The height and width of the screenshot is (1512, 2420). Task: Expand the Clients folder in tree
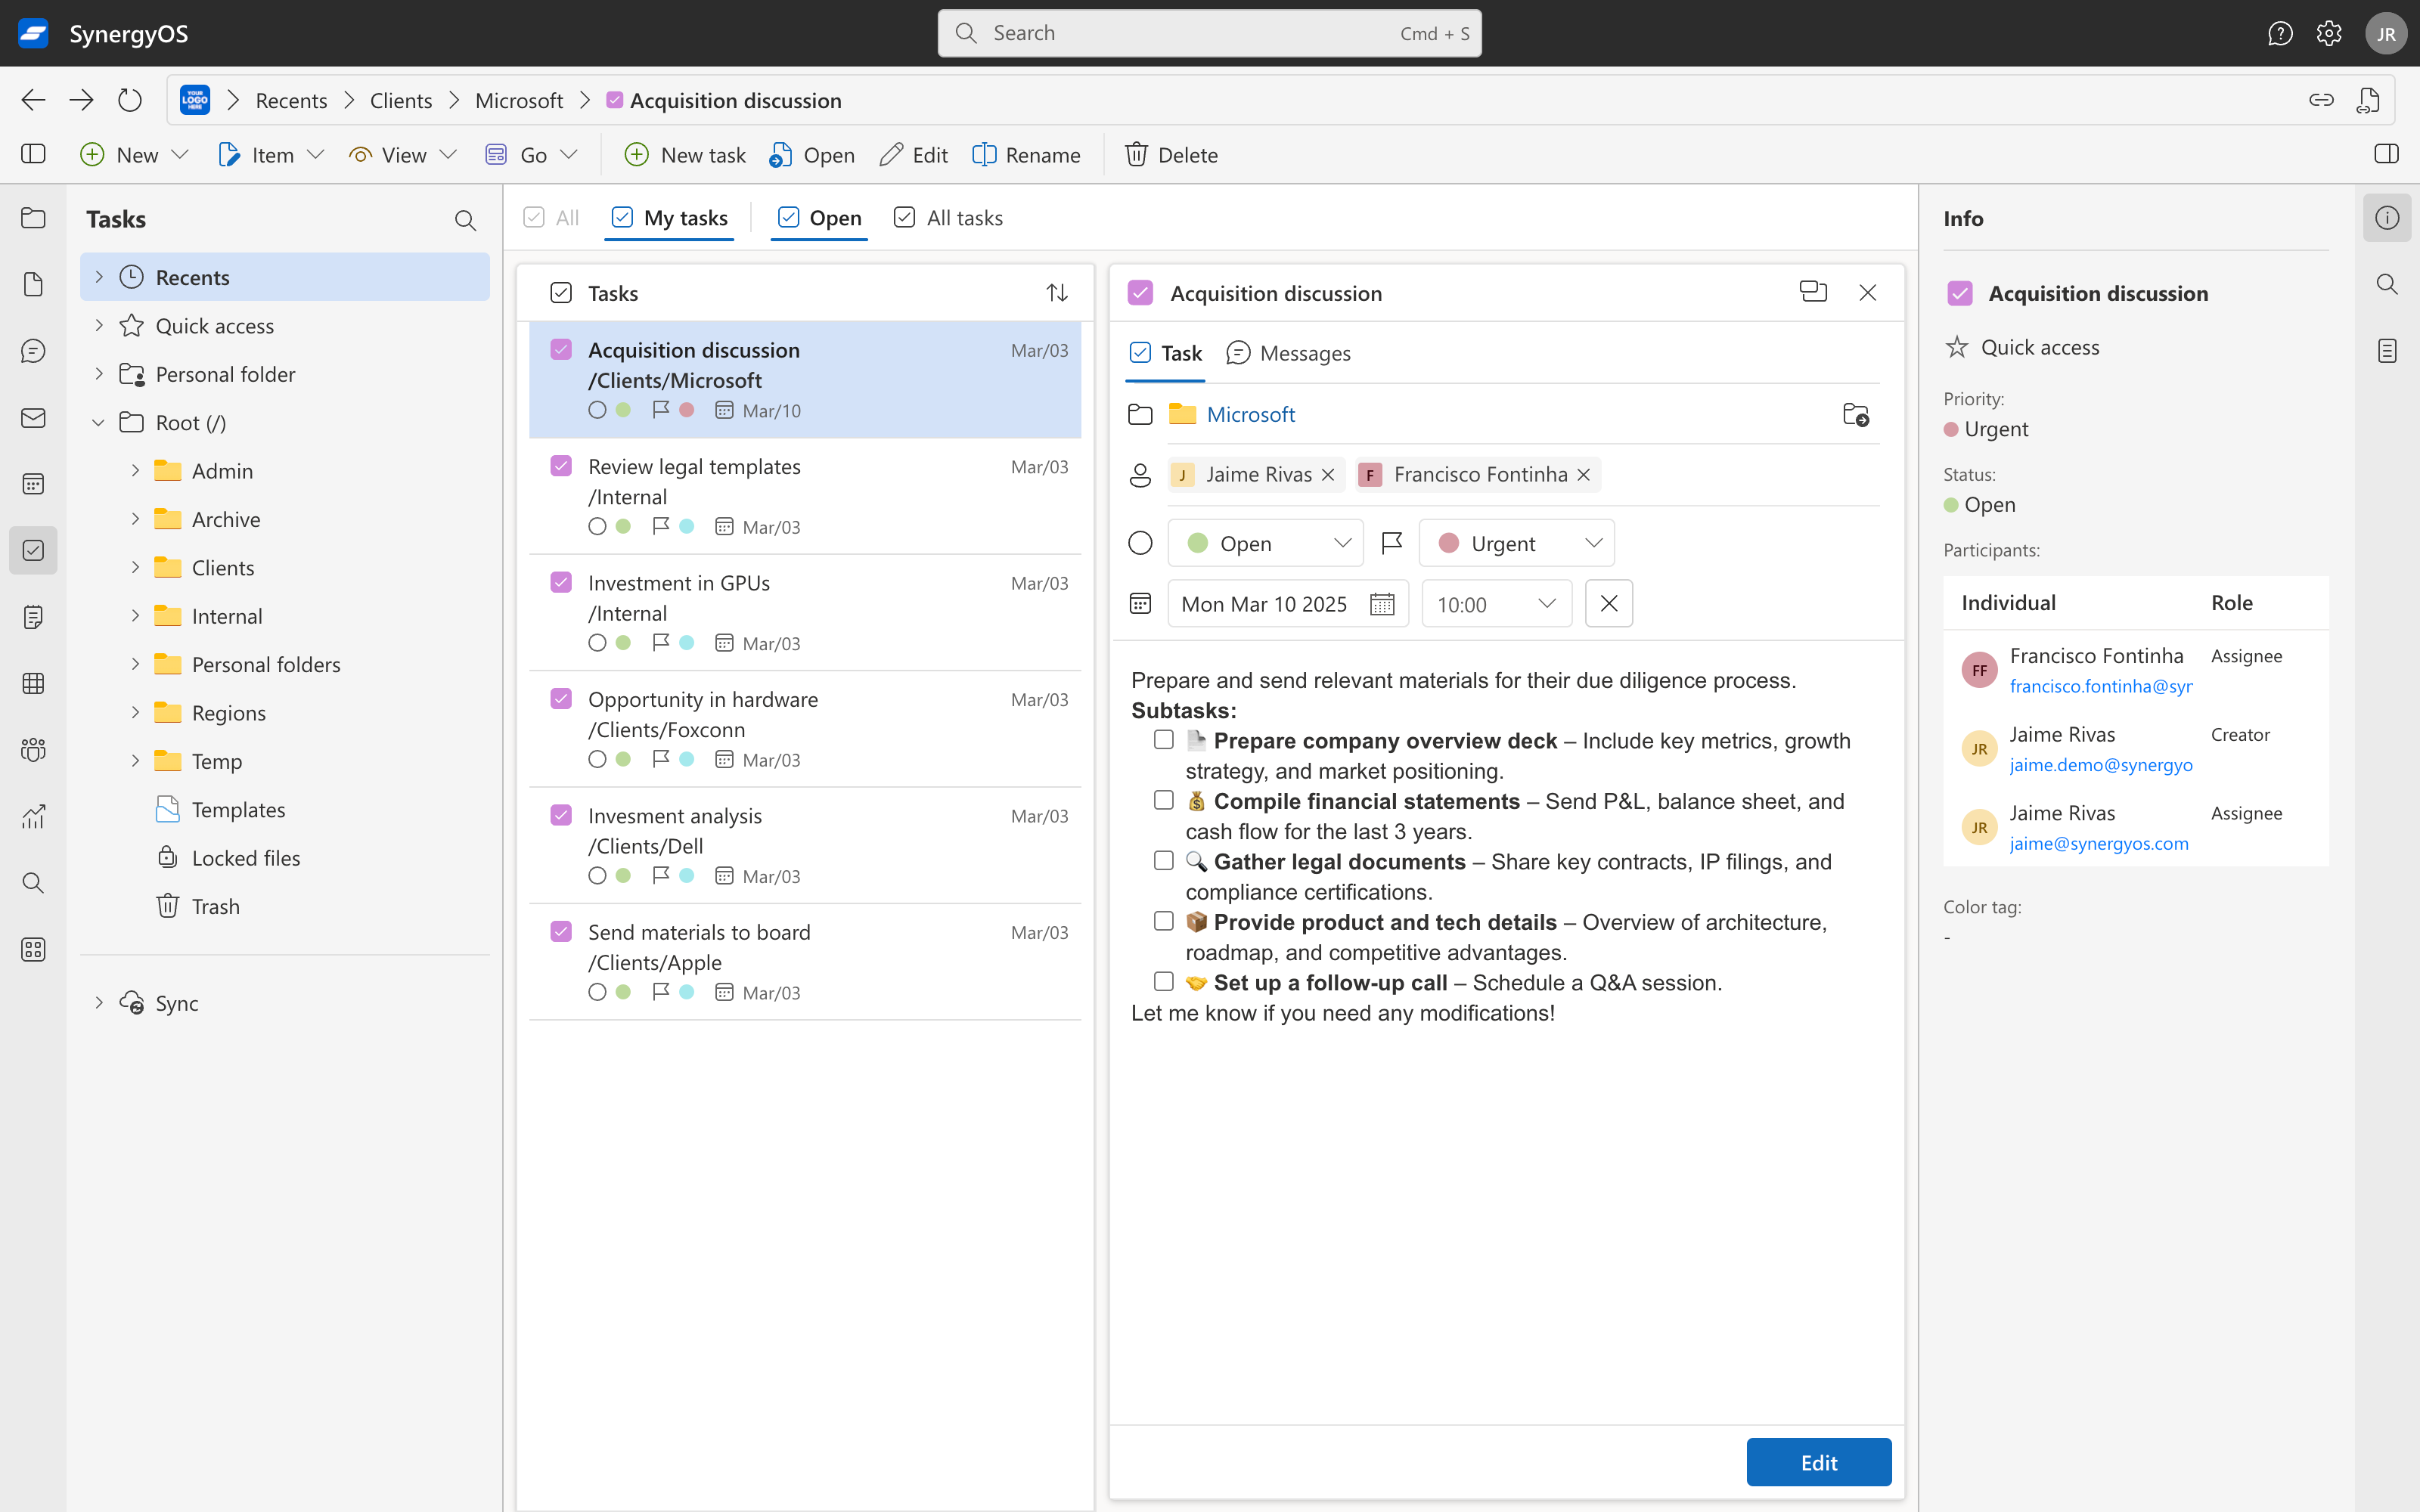(x=135, y=567)
